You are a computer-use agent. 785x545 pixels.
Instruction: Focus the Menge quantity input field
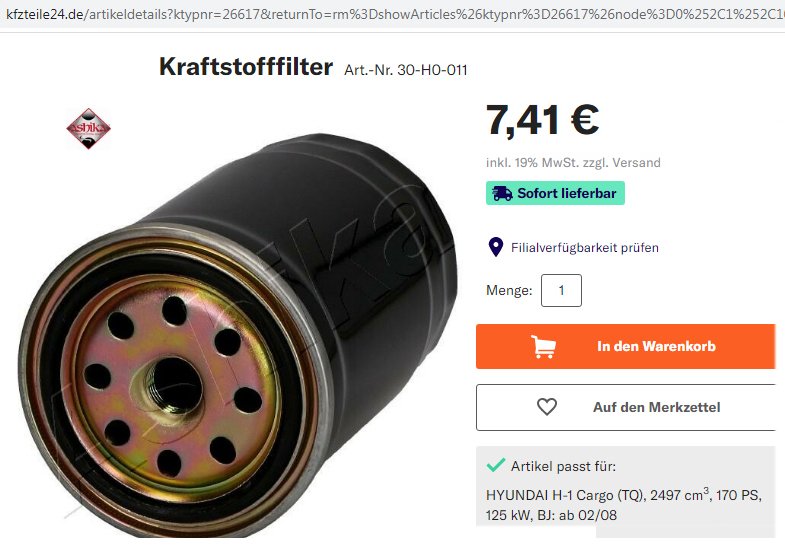(561, 290)
